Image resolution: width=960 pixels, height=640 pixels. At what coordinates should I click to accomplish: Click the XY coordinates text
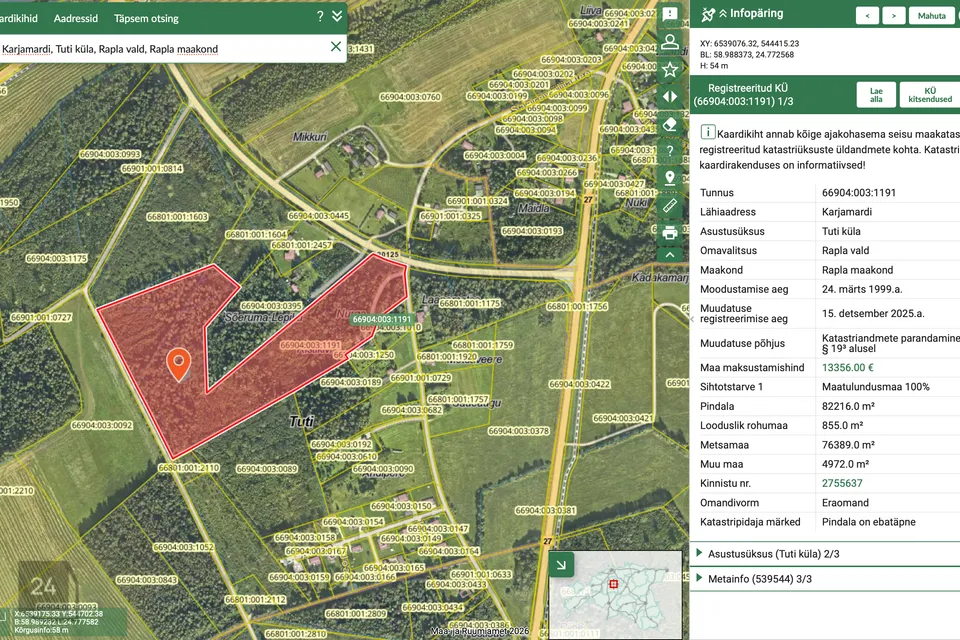click(749, 43)
